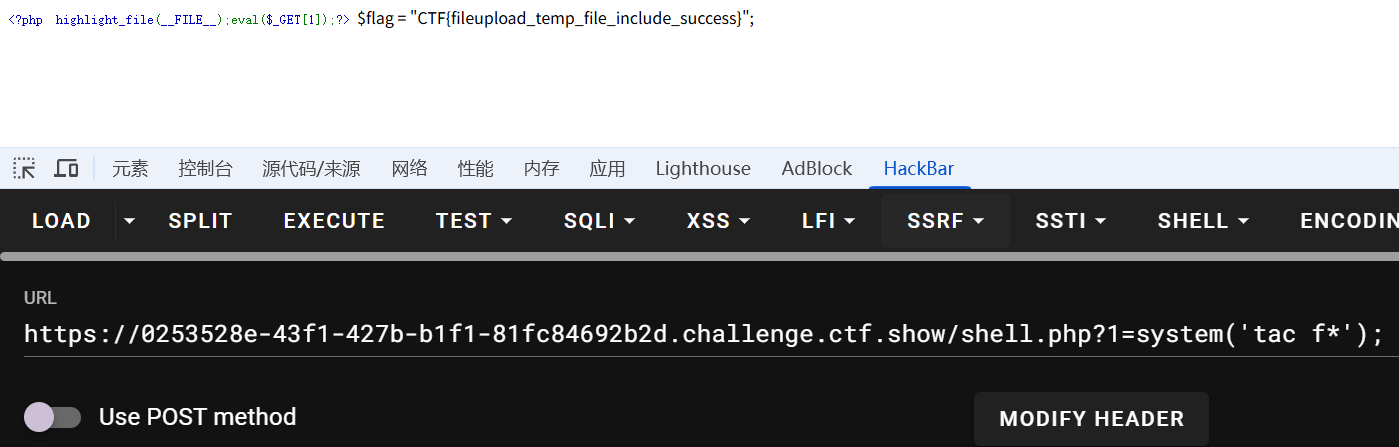The width and height of the screenshot is (1399, 447).
Task: Open the Lighthouse tab
Action: pos(703,169)
